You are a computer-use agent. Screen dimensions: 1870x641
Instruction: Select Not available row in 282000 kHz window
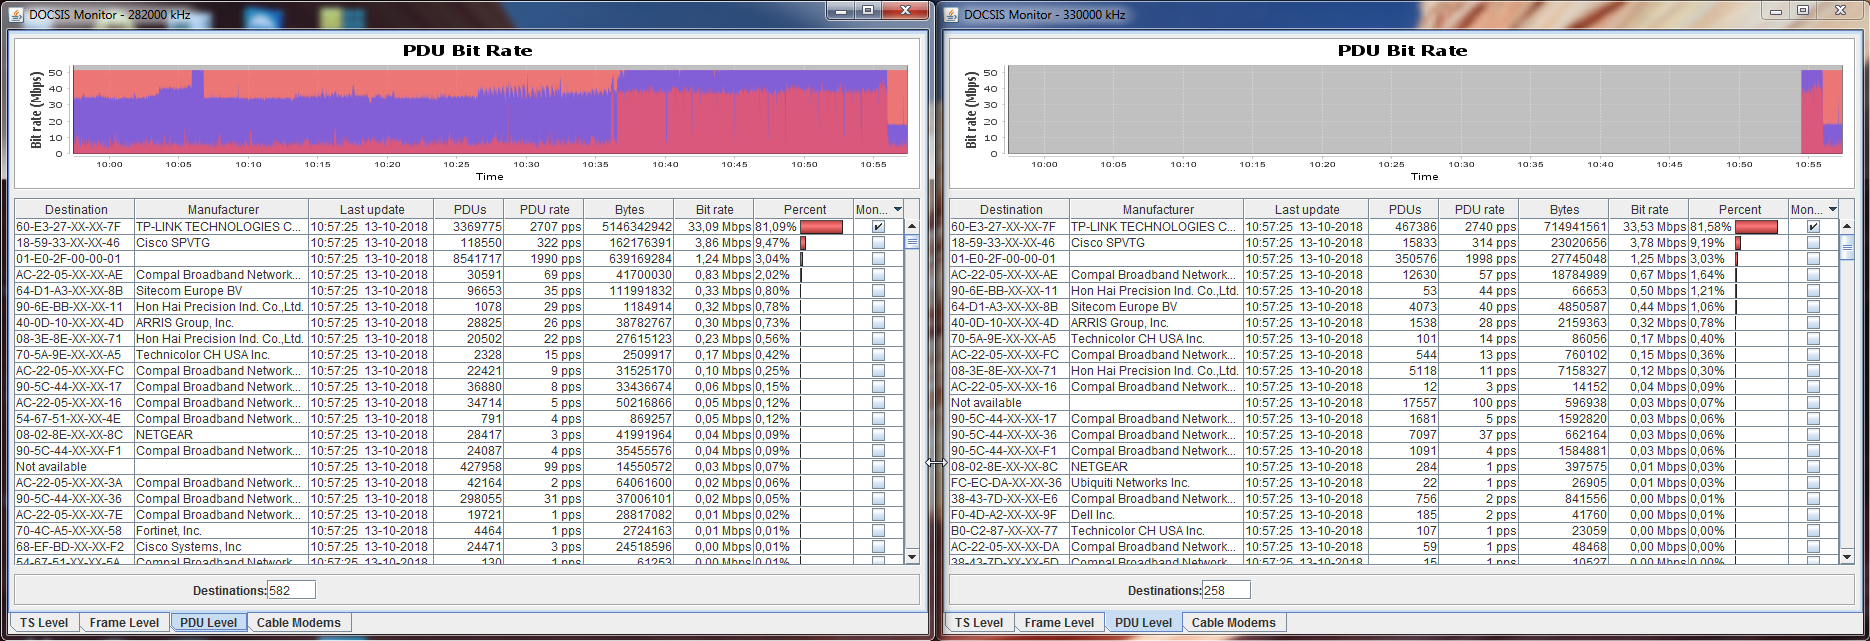pos(460,467)
